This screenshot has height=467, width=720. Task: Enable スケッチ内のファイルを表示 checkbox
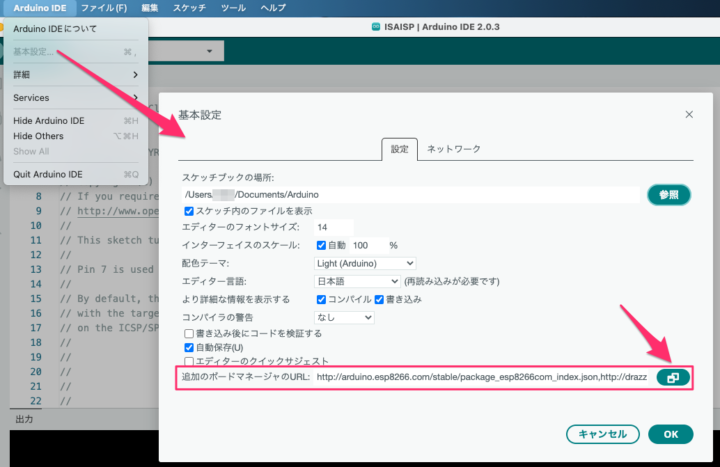tap(189, 211)
